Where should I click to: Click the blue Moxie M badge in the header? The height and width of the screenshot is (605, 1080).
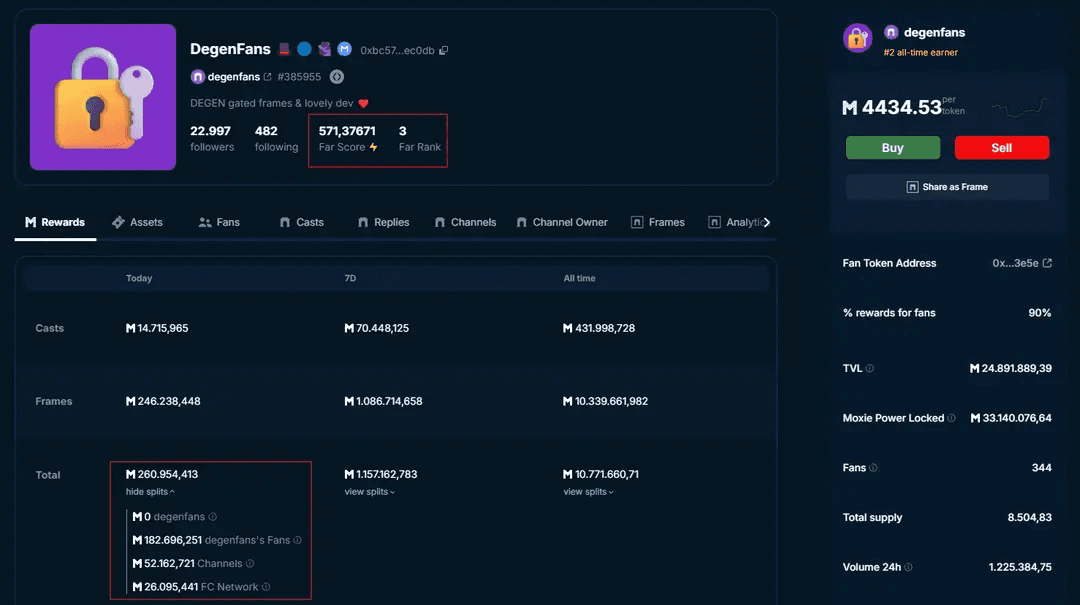coord(344,49)
